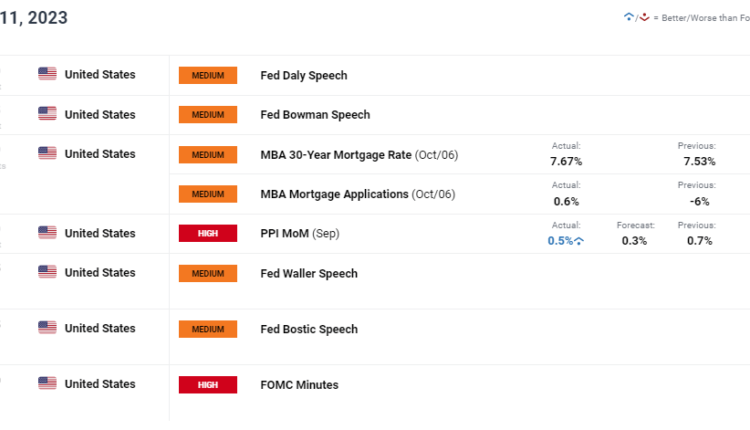750x430 pixels.
Task: Click the US flag beside Fed Bostic Speech
Action: coord(47,328)
